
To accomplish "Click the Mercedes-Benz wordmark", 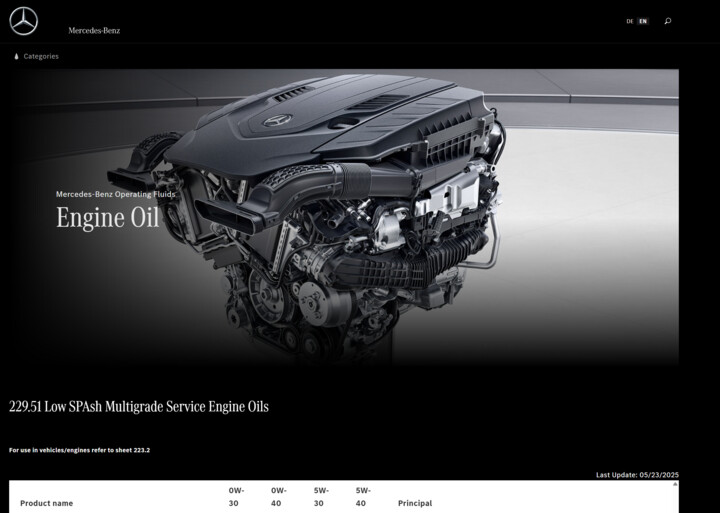I will click(x=94, y=30).
